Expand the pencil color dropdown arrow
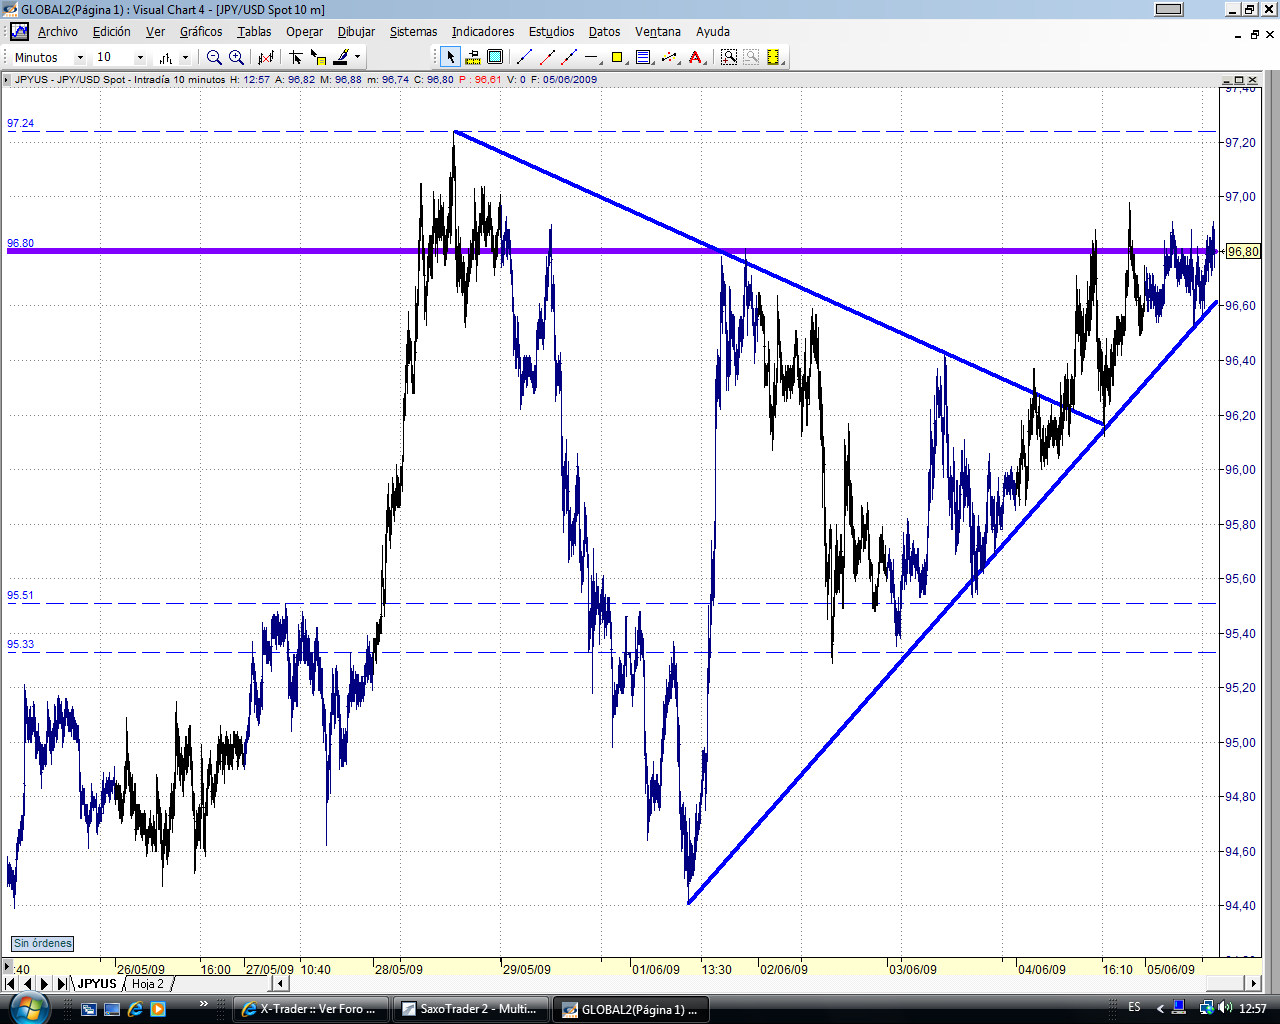 point(357,58)
